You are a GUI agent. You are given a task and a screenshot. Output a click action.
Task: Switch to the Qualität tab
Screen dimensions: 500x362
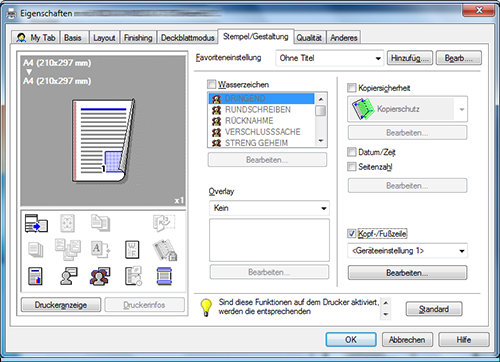coord(309,38)
